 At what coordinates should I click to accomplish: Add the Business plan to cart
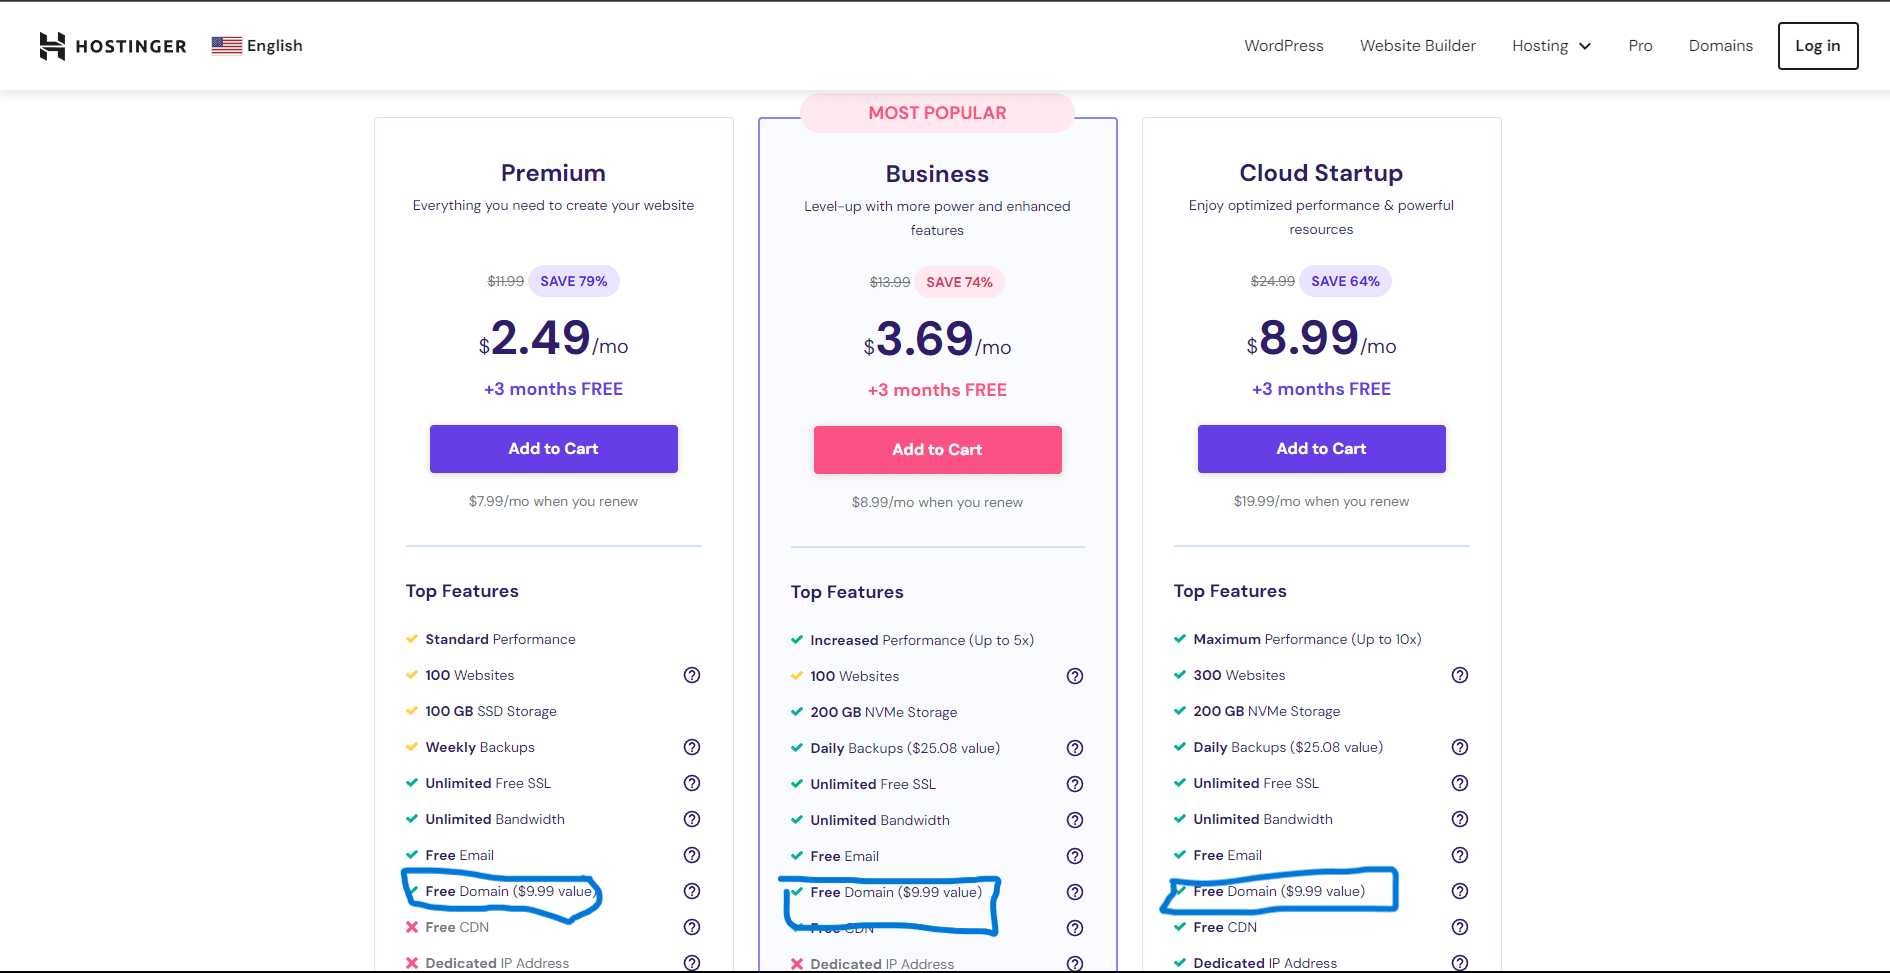(x=937, y=449)
